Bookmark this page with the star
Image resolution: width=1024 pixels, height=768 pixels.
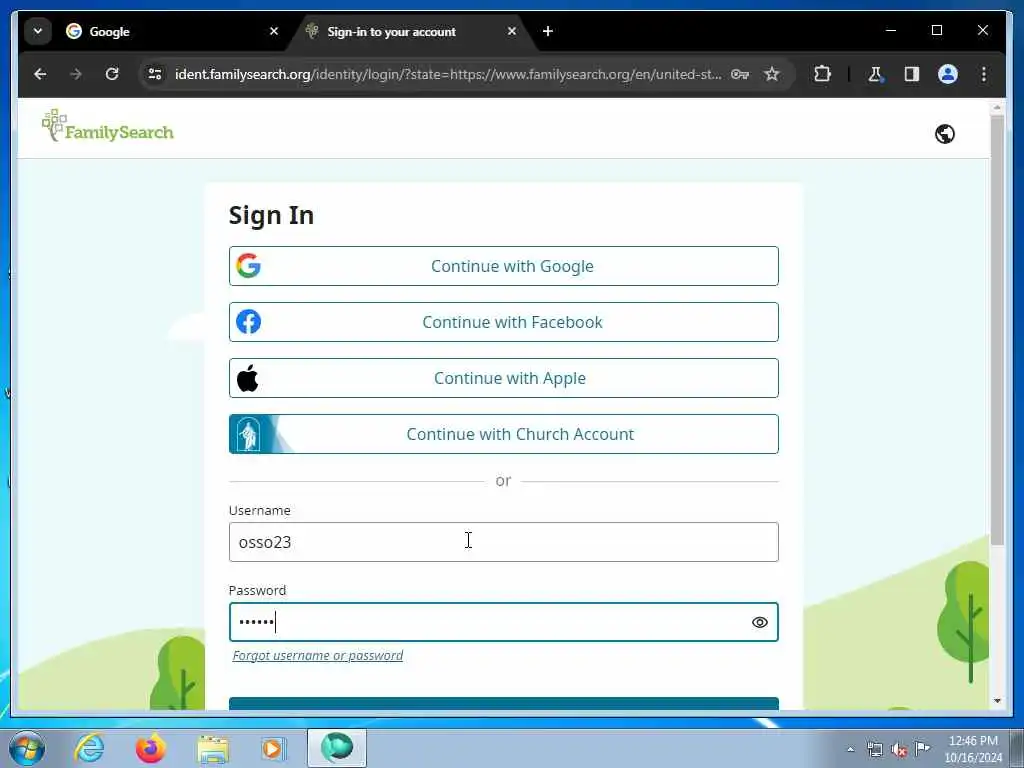[772, 74]
